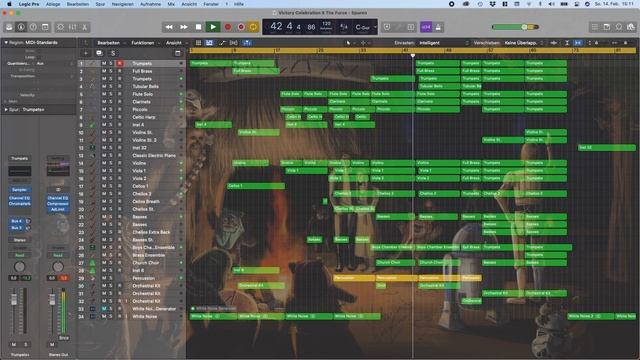
Task: Click the Capture Recording button
Action: point(241,27)
